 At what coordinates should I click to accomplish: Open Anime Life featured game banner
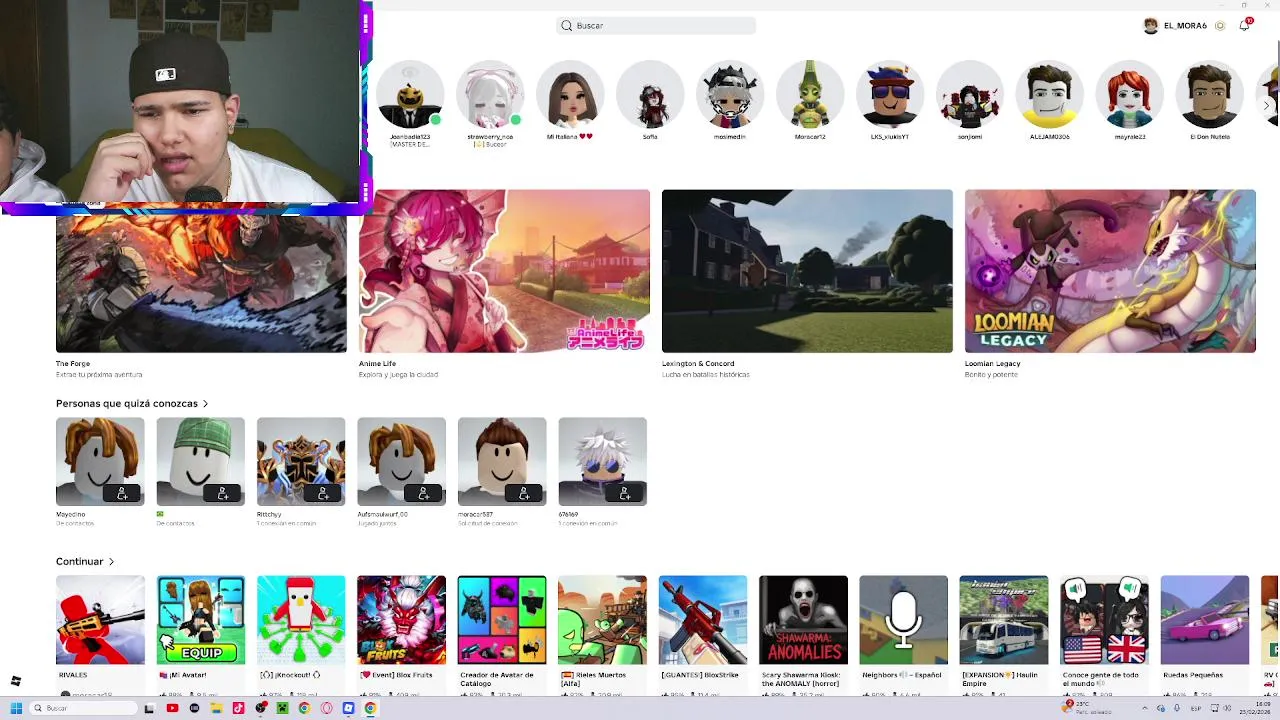pyautogui.click(x=504, y=271)
